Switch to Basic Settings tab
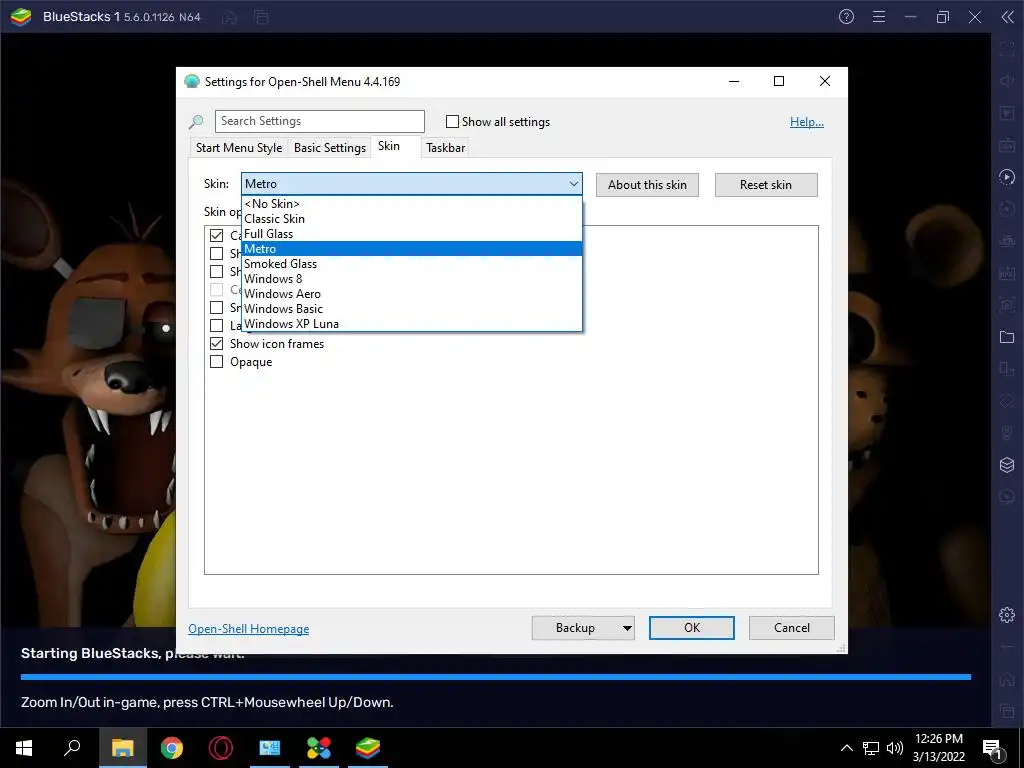 (330, 148)
